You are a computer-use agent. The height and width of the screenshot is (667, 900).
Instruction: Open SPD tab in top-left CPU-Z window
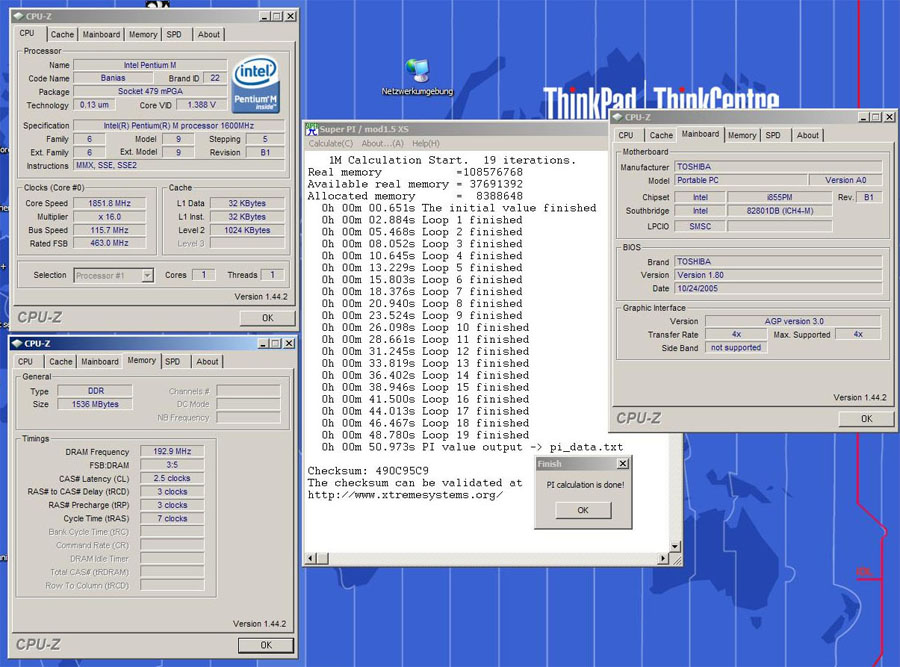(x=174, y=34)
